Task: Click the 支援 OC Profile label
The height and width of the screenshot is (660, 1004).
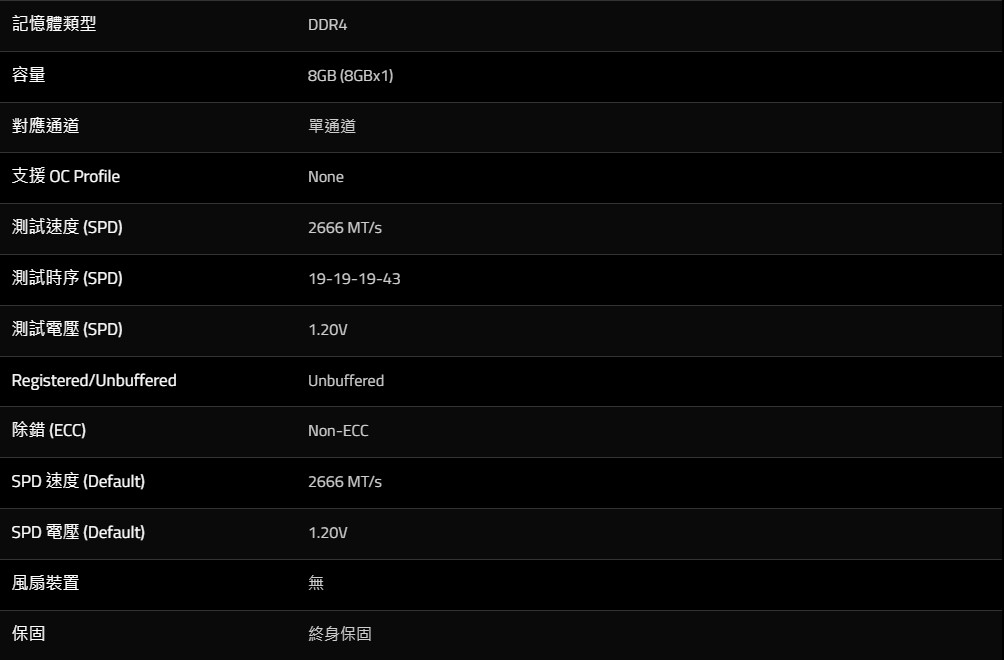Action: point(65,177)
